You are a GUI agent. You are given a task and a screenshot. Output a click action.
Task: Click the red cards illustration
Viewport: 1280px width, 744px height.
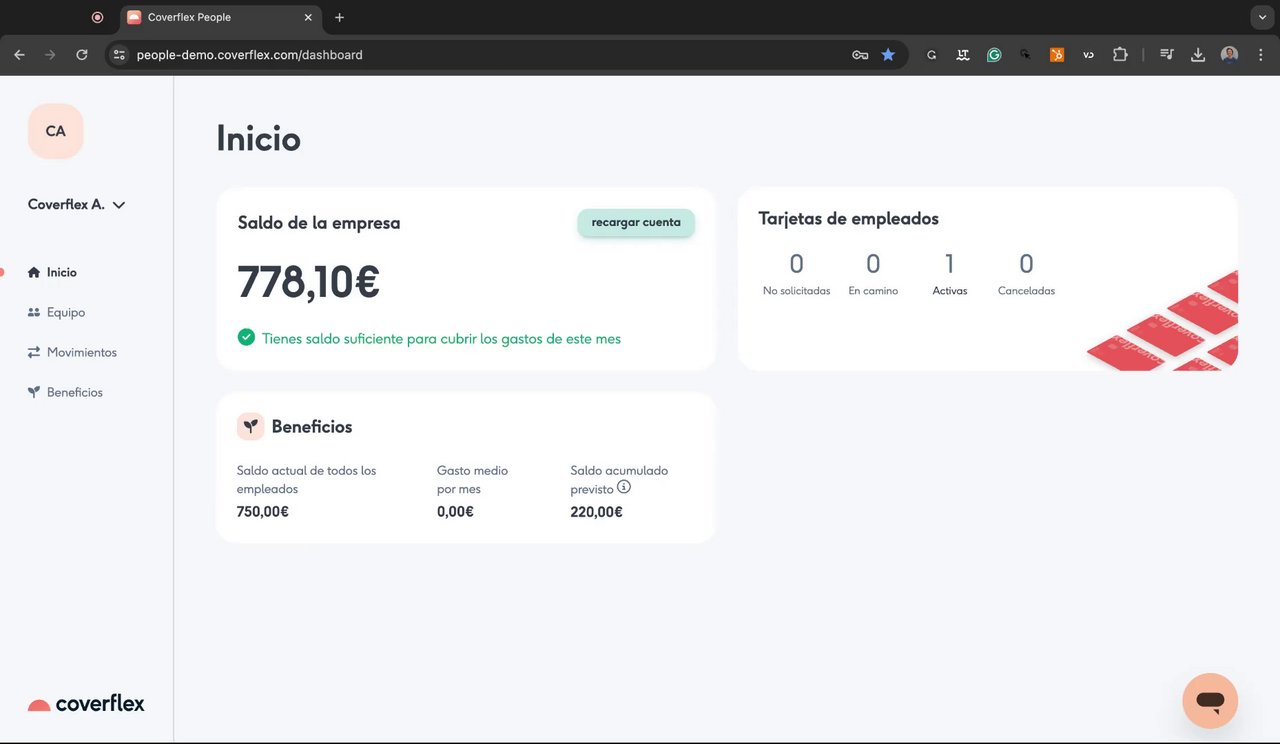[1163, 322]
